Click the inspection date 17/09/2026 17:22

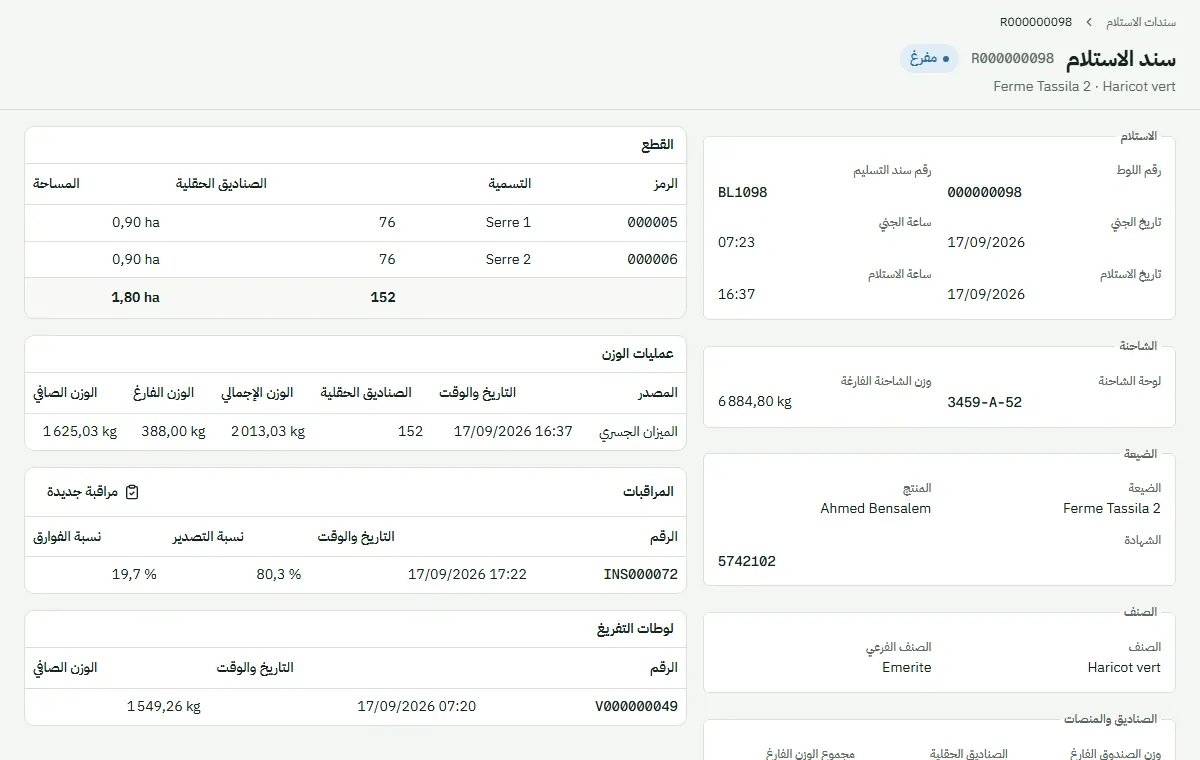coord(467,574)
